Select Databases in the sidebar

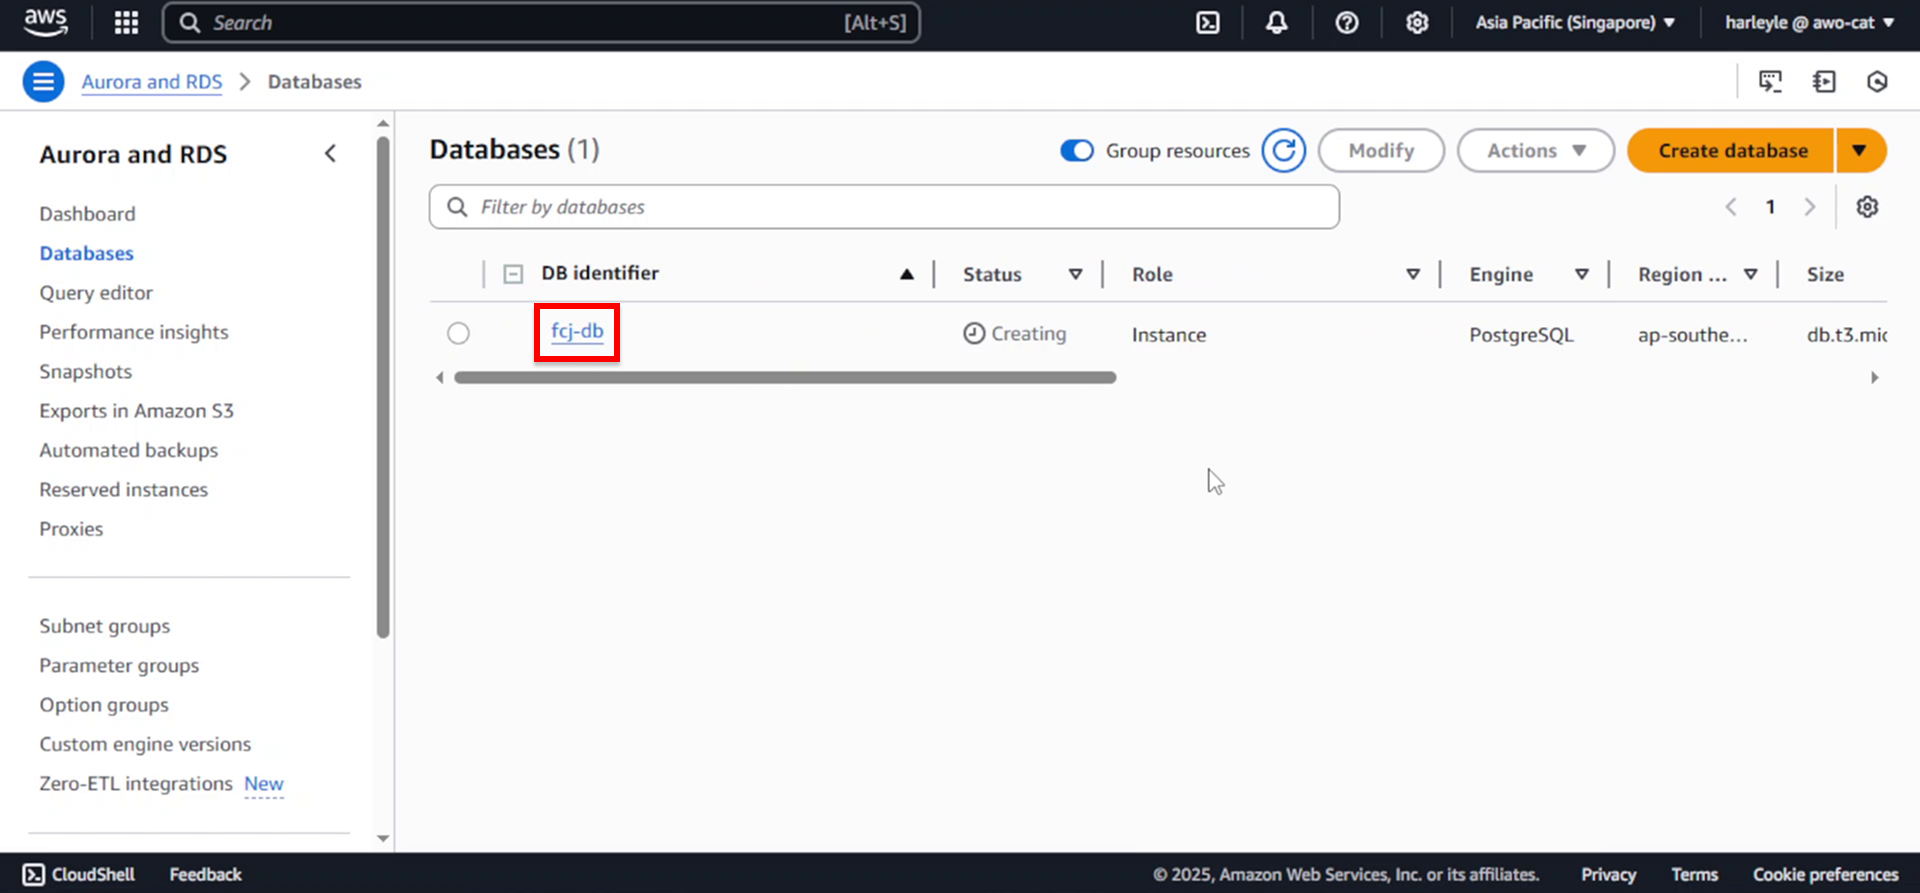(86, 253)
